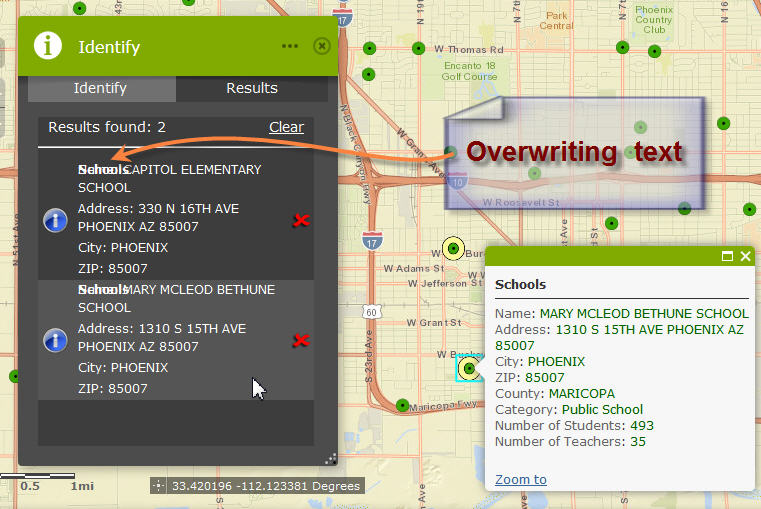Viewport: 761px width, 509px height.
Task: Open the three-dots menu in Identify header
Action: [x=290, y=46]
